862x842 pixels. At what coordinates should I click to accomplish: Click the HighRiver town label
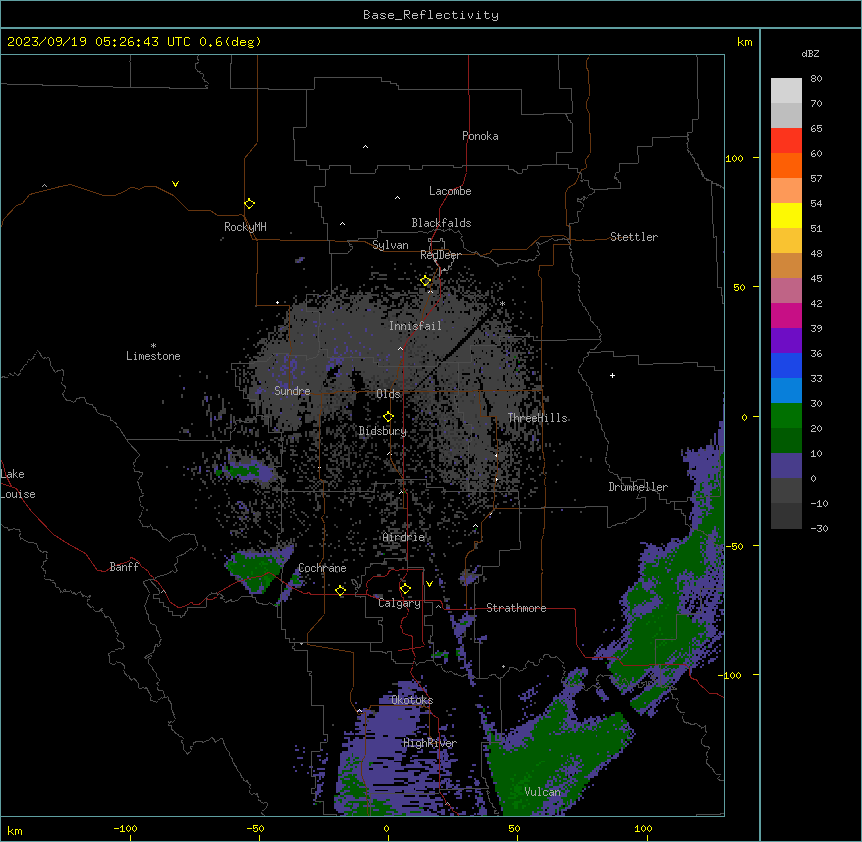tap(430, 743)
